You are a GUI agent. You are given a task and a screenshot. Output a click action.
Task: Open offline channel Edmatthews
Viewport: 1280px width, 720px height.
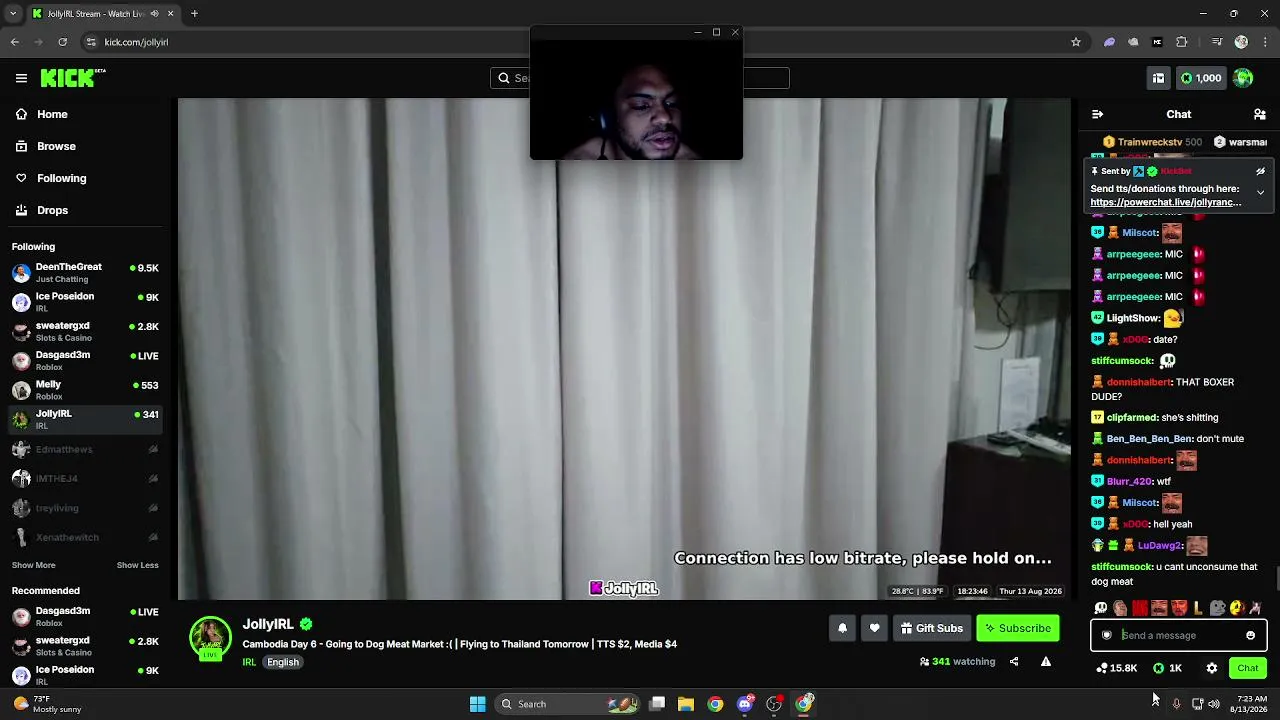[84, 450]
